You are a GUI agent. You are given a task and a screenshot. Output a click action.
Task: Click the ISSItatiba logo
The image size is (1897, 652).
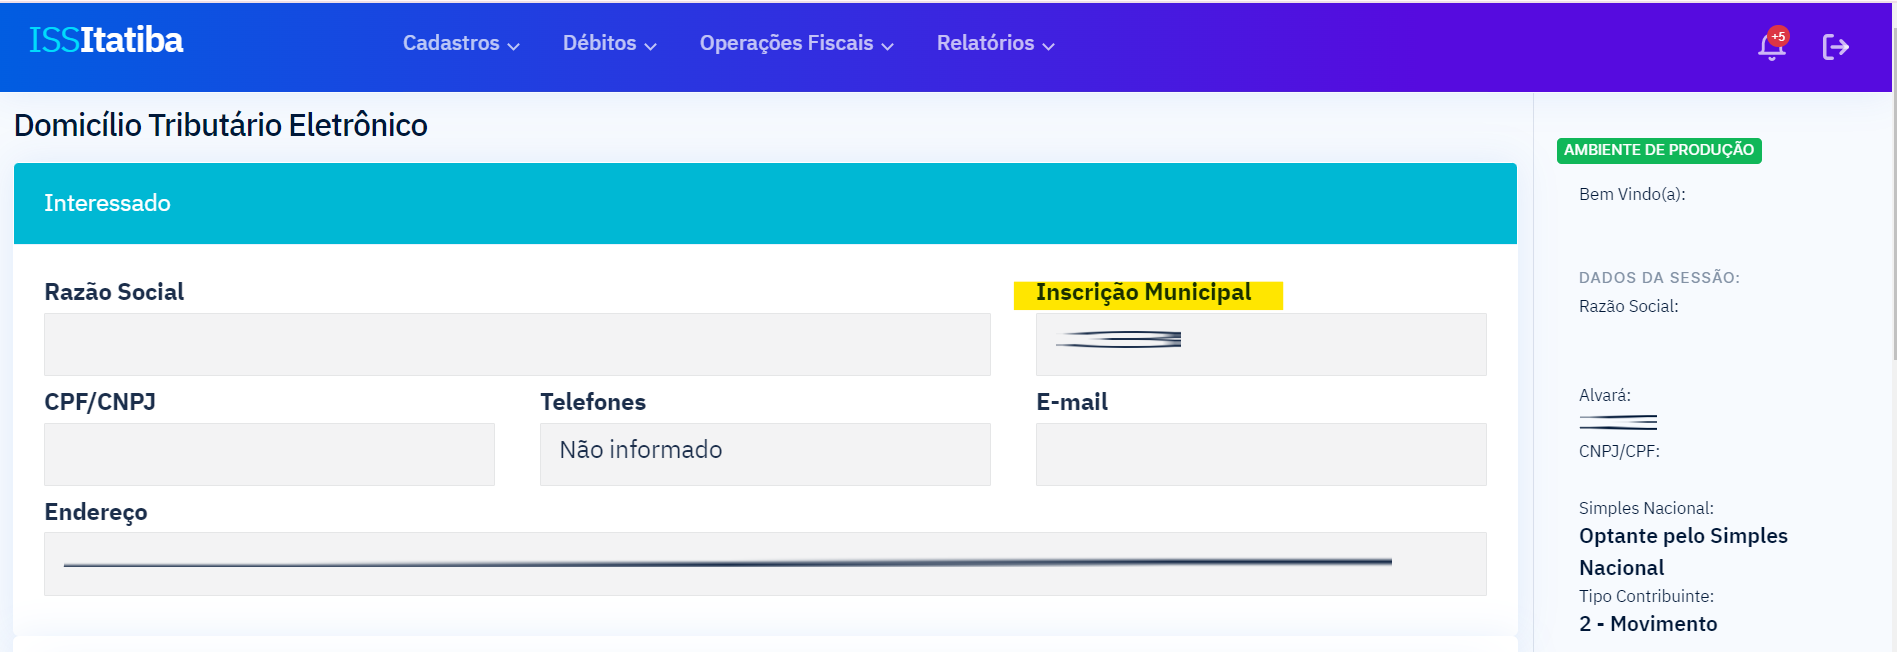106,40
